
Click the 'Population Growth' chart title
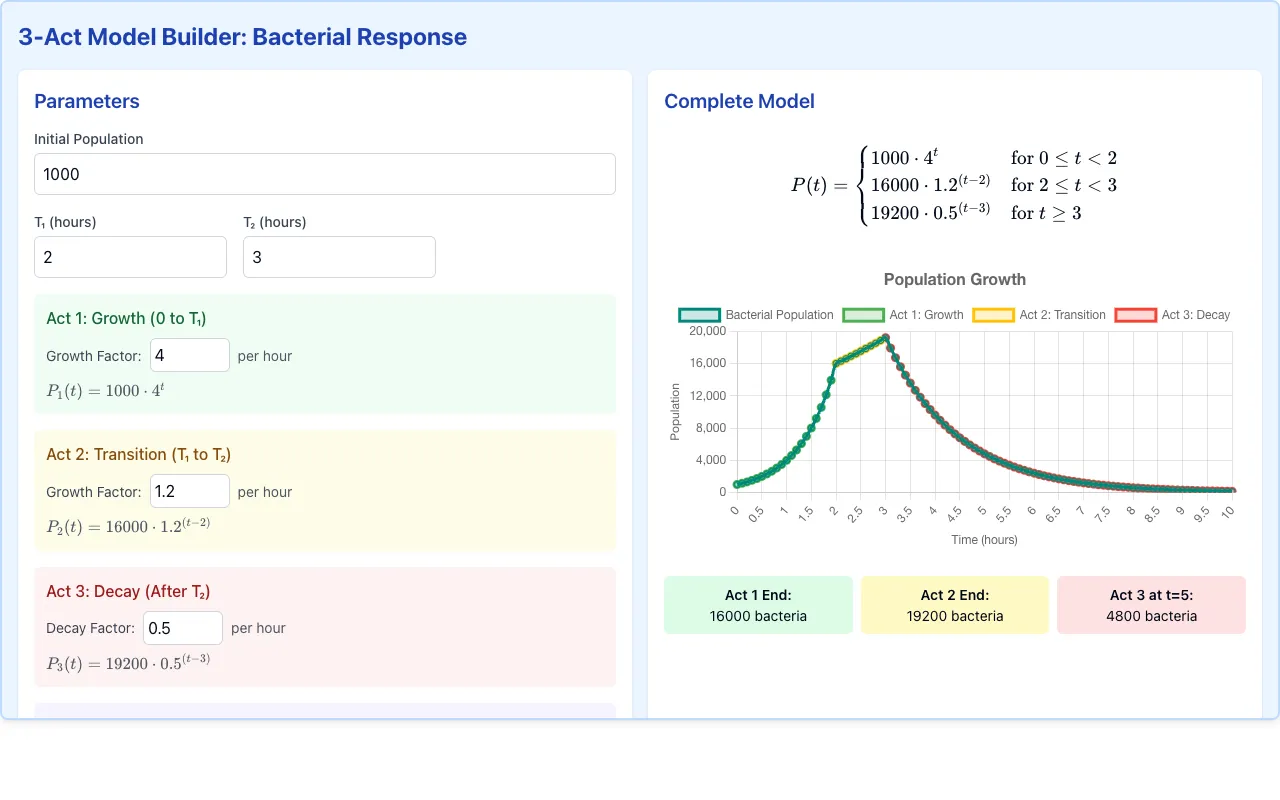pos(955,279)
